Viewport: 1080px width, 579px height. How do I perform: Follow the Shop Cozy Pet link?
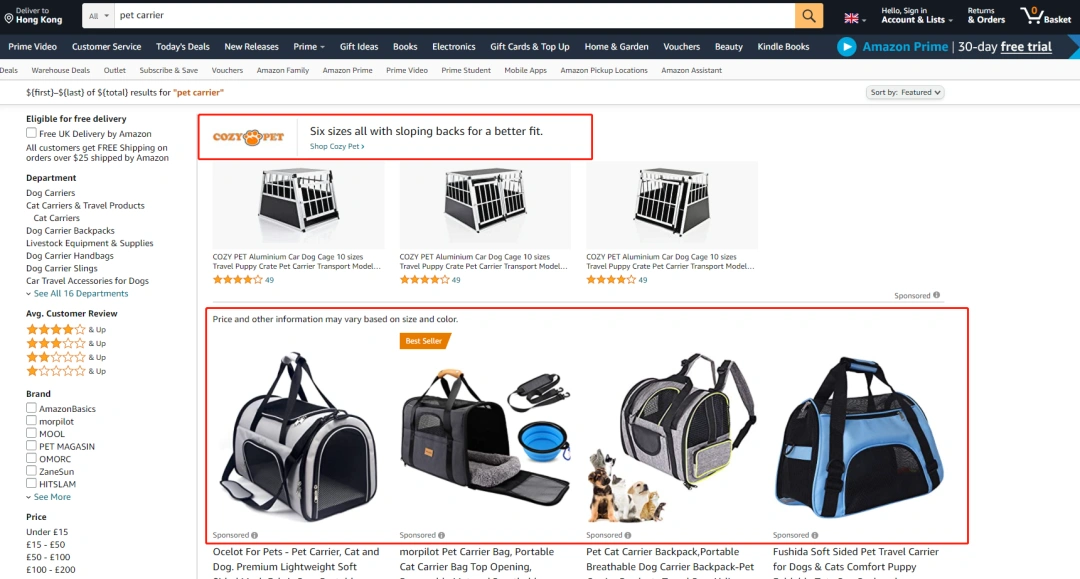tap(337, 146)
